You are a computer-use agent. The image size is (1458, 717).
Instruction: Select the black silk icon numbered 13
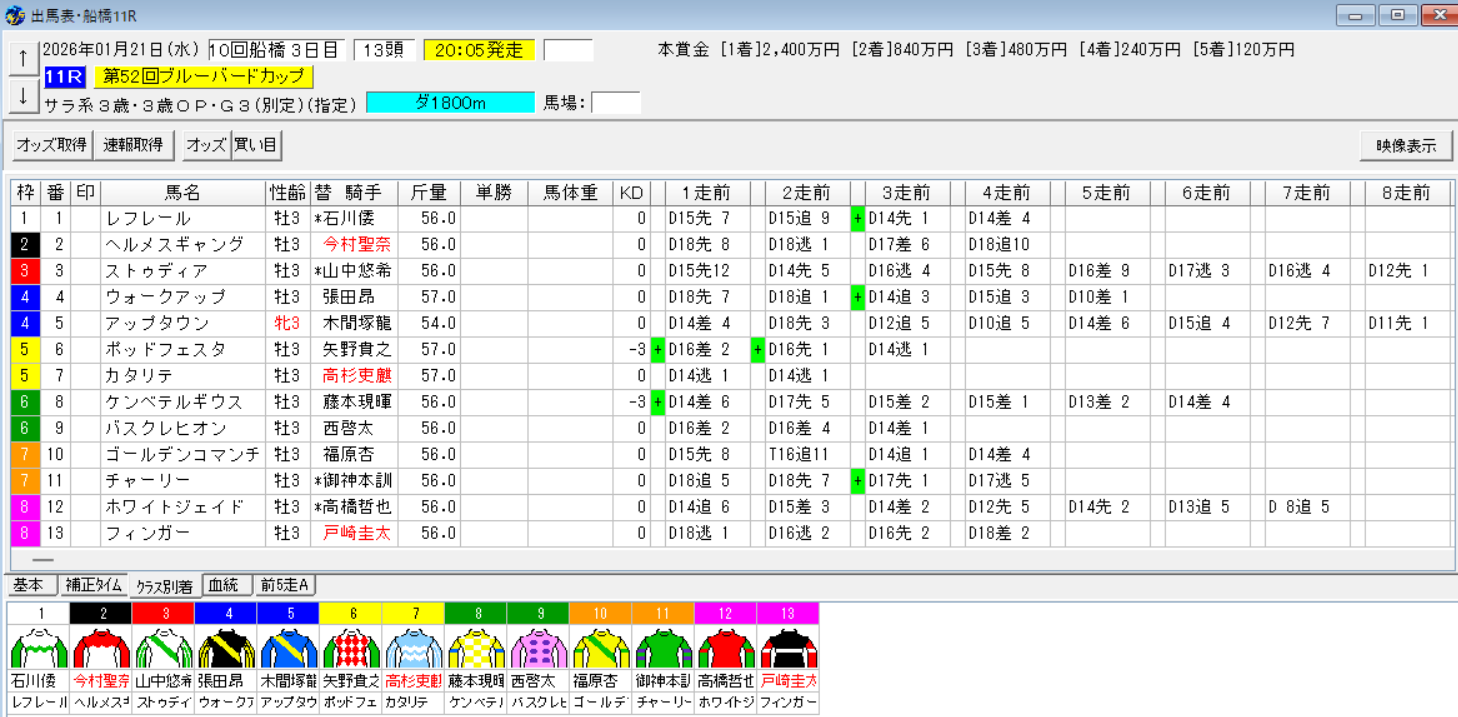[x=788, y=647]
